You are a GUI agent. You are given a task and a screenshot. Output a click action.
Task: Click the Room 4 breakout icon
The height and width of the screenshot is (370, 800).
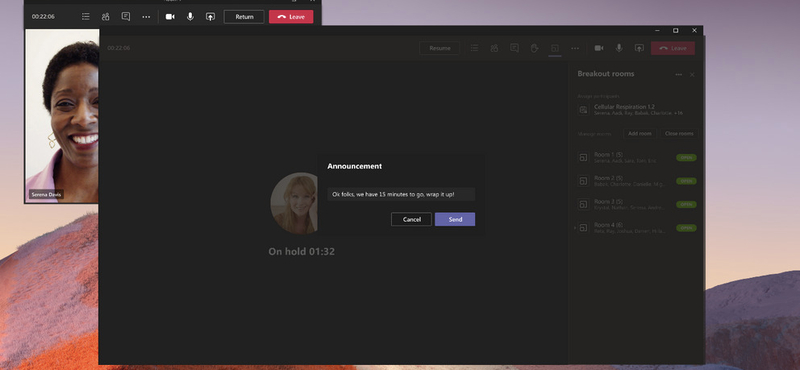[x=583, y=228]
